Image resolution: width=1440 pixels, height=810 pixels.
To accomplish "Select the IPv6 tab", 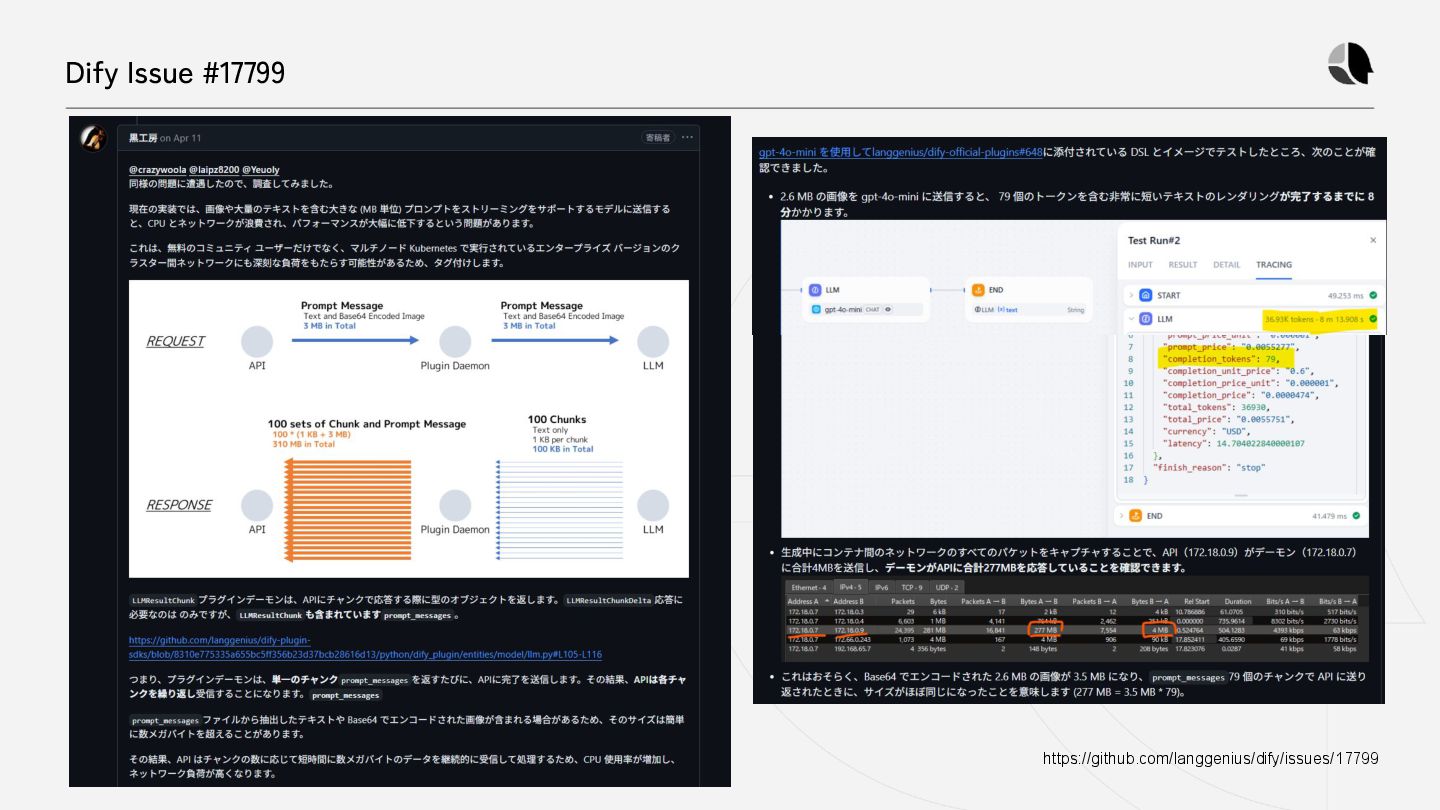I will [881, 587].
